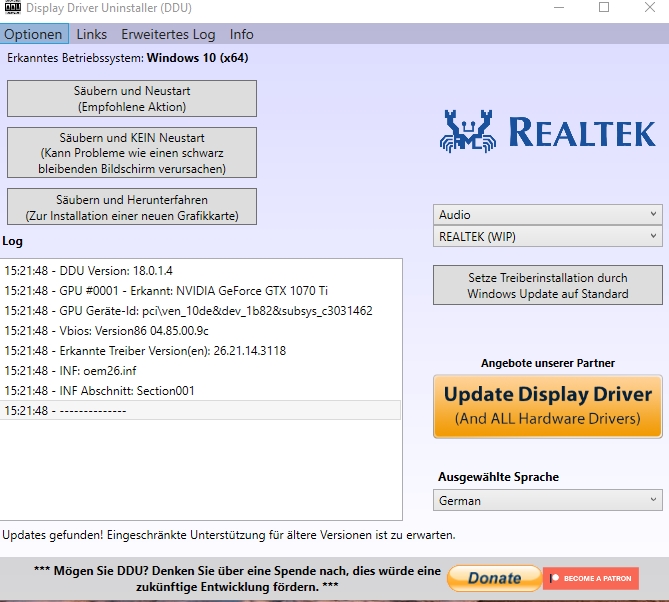Click the 'Updates gefunden!' status message
Viewport: 669px width, 602px height.
[229, 535]
